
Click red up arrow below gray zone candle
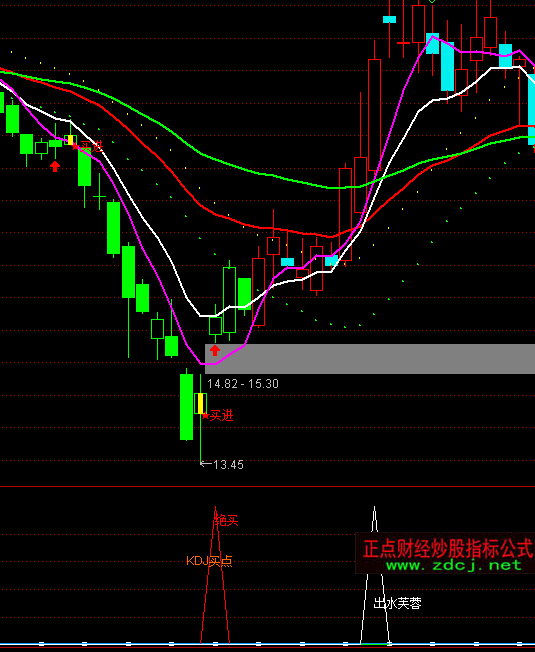point(214,350)
